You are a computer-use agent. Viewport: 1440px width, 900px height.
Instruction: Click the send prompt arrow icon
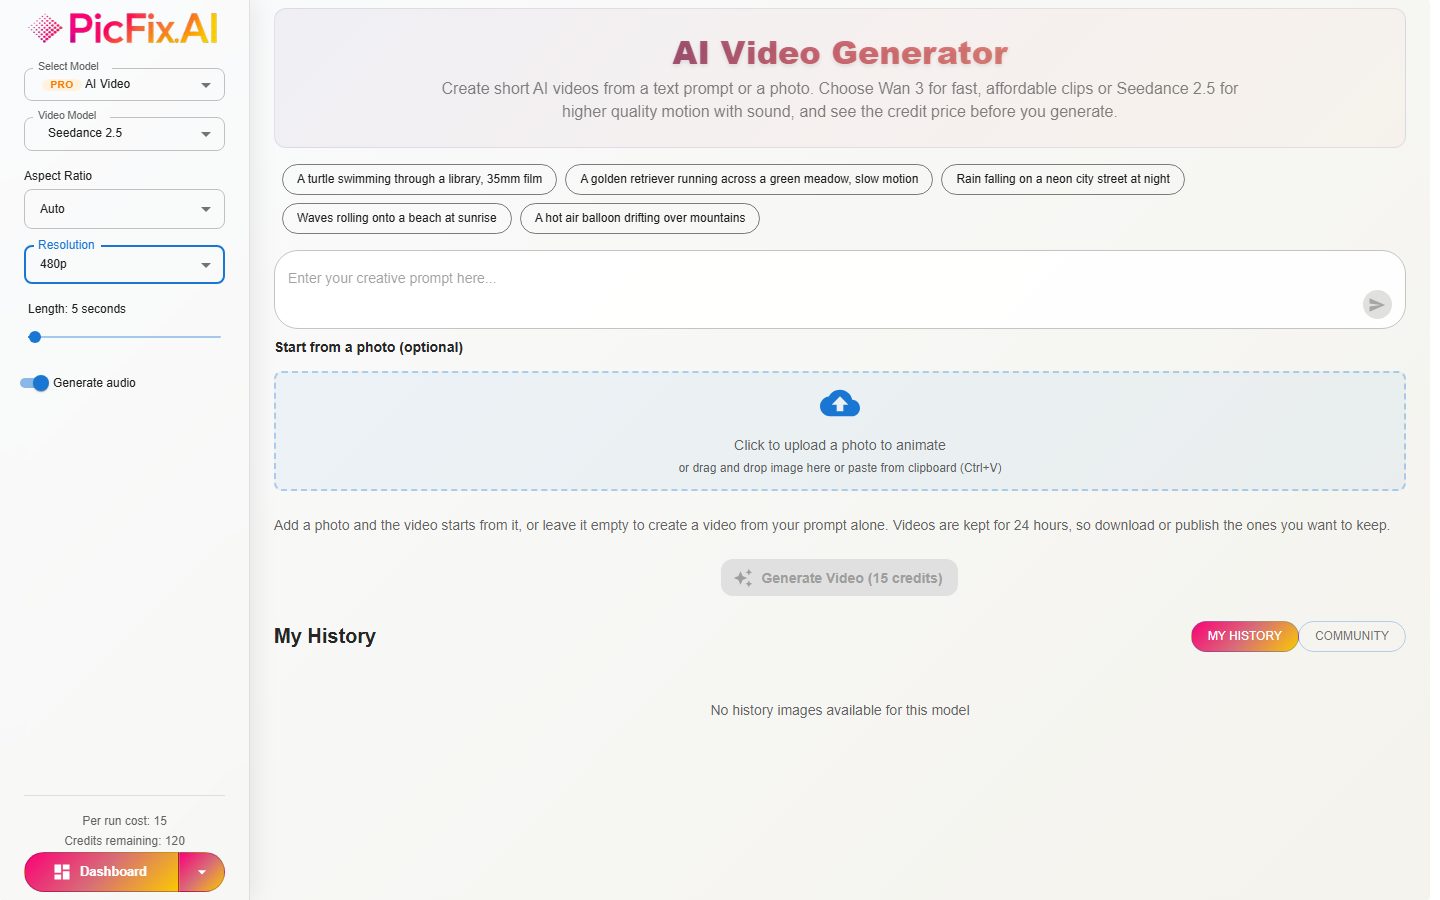[x=1377, y=304]
